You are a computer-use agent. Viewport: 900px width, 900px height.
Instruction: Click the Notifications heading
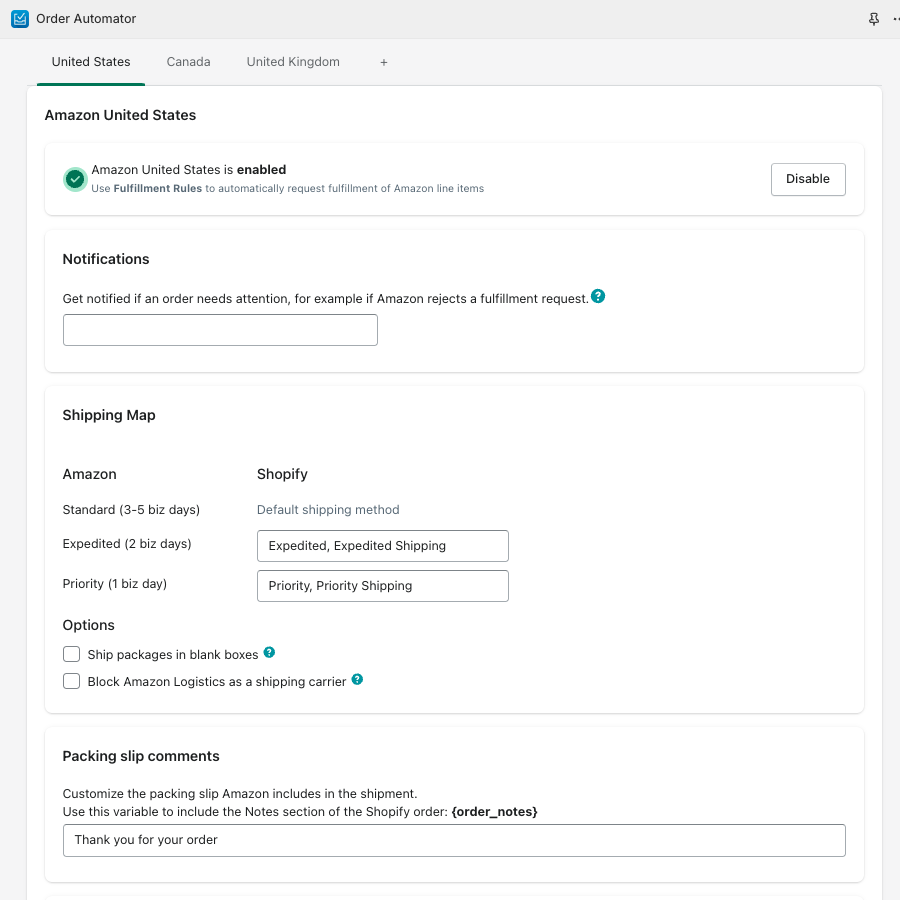[106, 259]
